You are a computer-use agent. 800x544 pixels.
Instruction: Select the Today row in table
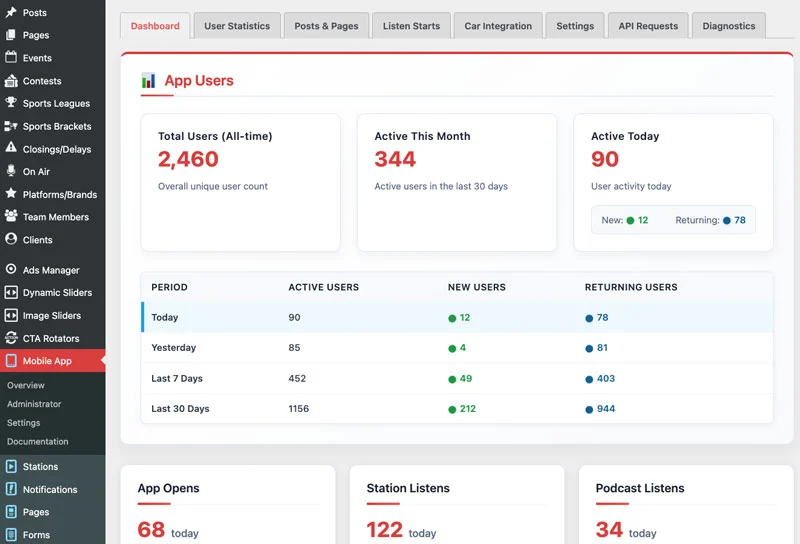click(x=457, y=317)
